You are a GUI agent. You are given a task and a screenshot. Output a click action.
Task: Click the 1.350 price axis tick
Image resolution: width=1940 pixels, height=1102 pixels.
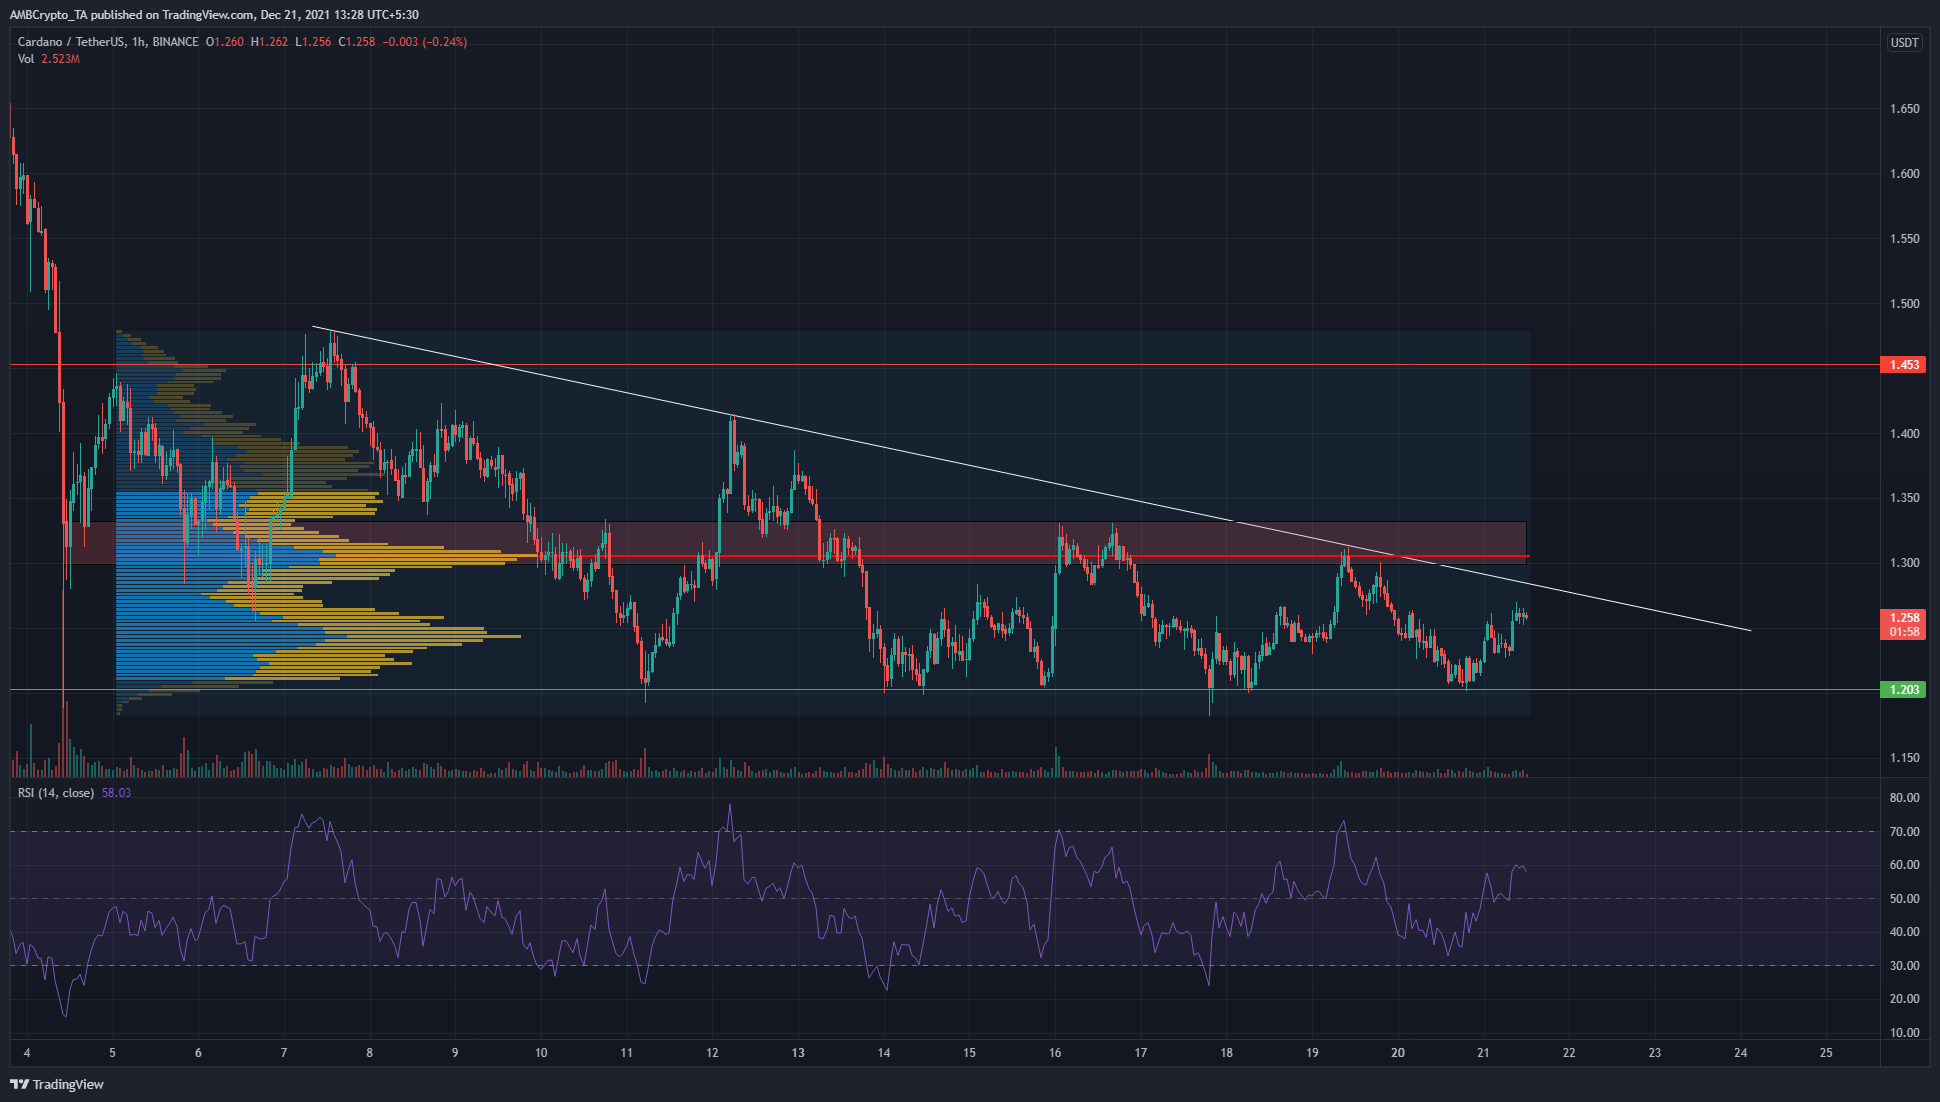click(x=1904, y=498)
